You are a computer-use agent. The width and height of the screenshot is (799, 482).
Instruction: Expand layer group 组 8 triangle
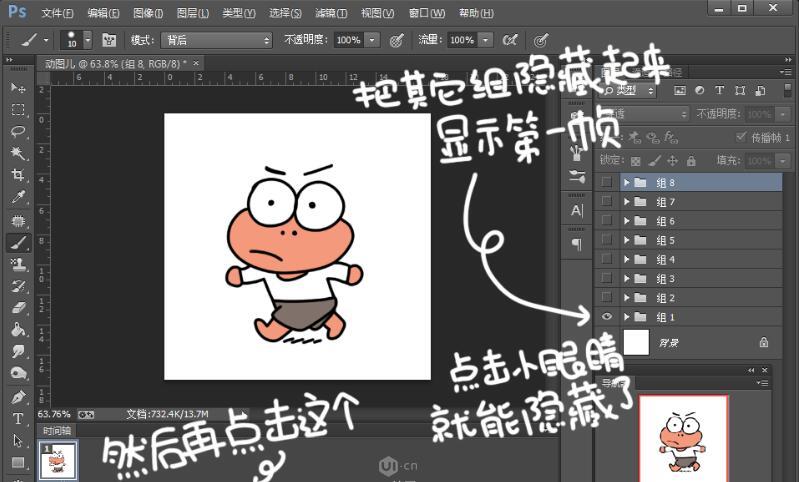[627, 182]
